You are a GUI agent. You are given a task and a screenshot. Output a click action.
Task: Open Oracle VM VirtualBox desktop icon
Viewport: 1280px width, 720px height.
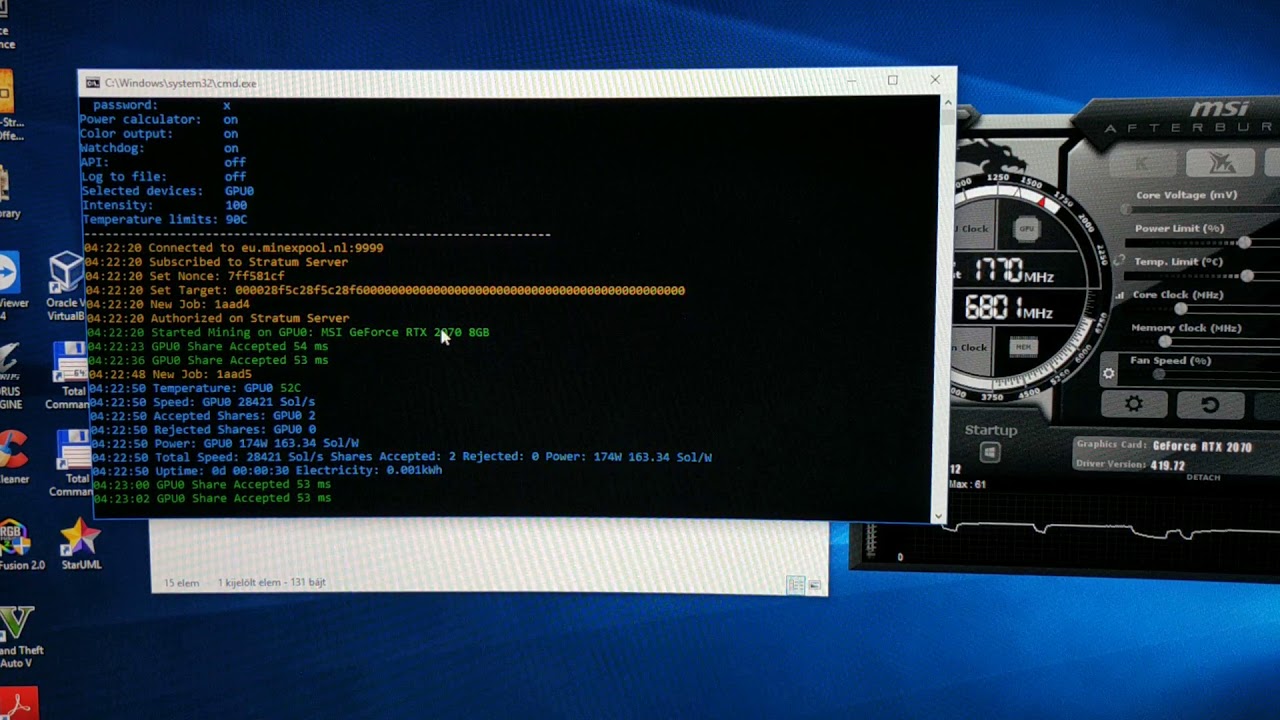pyautogui.click(x=65, y=286)
